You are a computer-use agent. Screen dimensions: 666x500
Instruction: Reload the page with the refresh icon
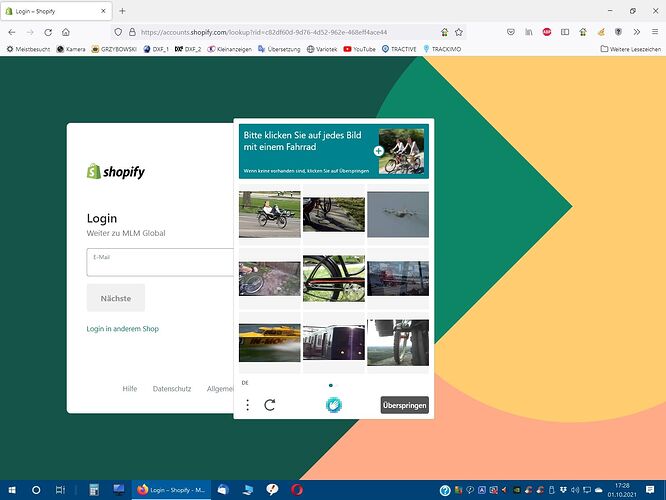pos(48,32)
